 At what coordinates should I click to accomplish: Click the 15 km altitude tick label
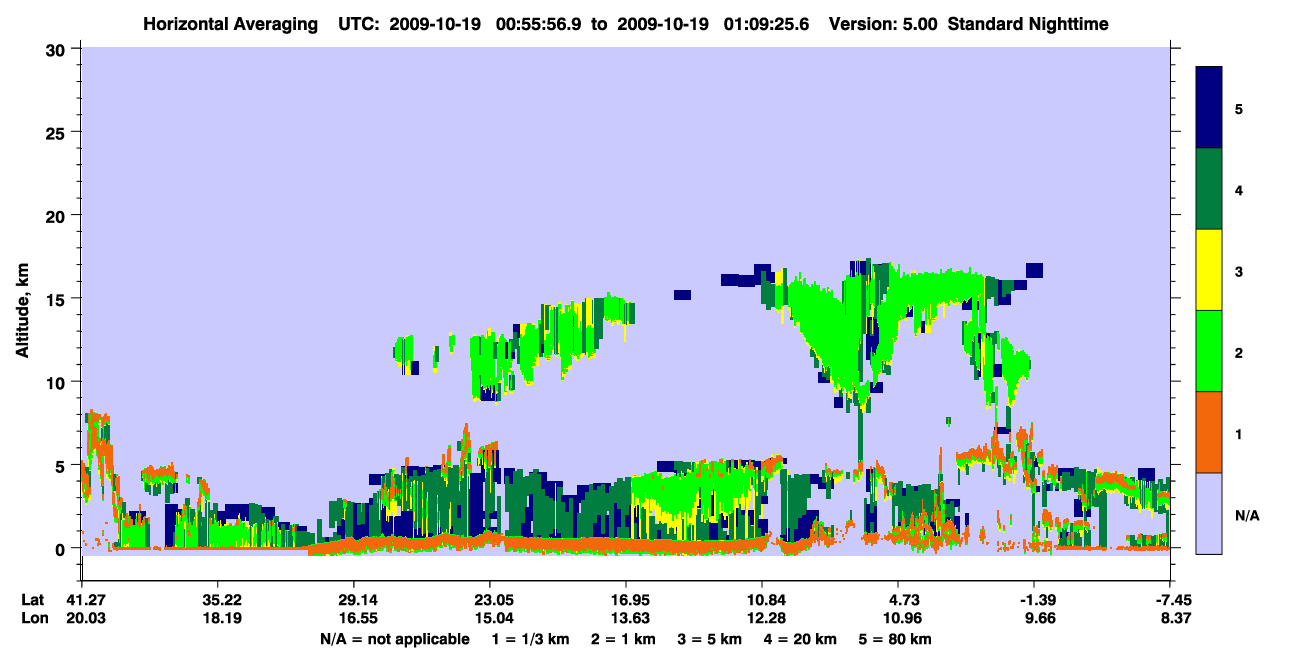click(x=56, y=299)
